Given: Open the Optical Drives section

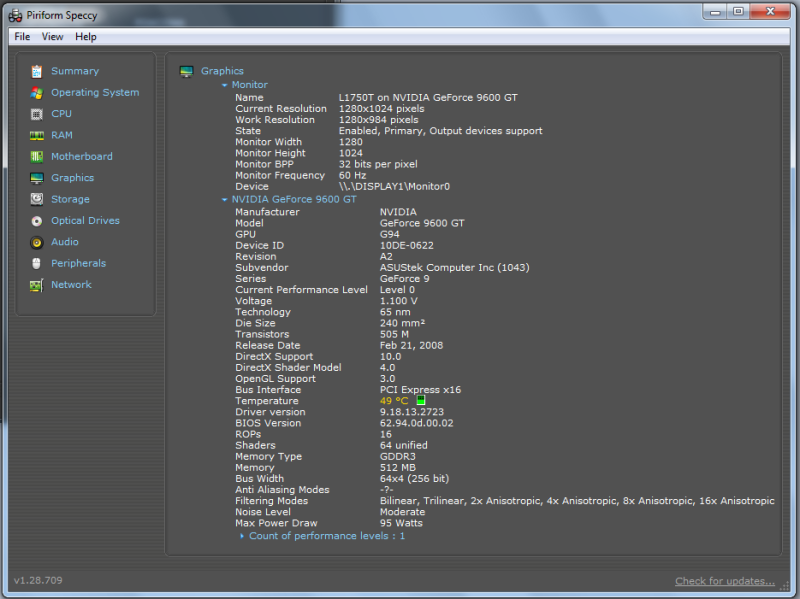Looking at the screenshot, I should [x=85, y=220].
